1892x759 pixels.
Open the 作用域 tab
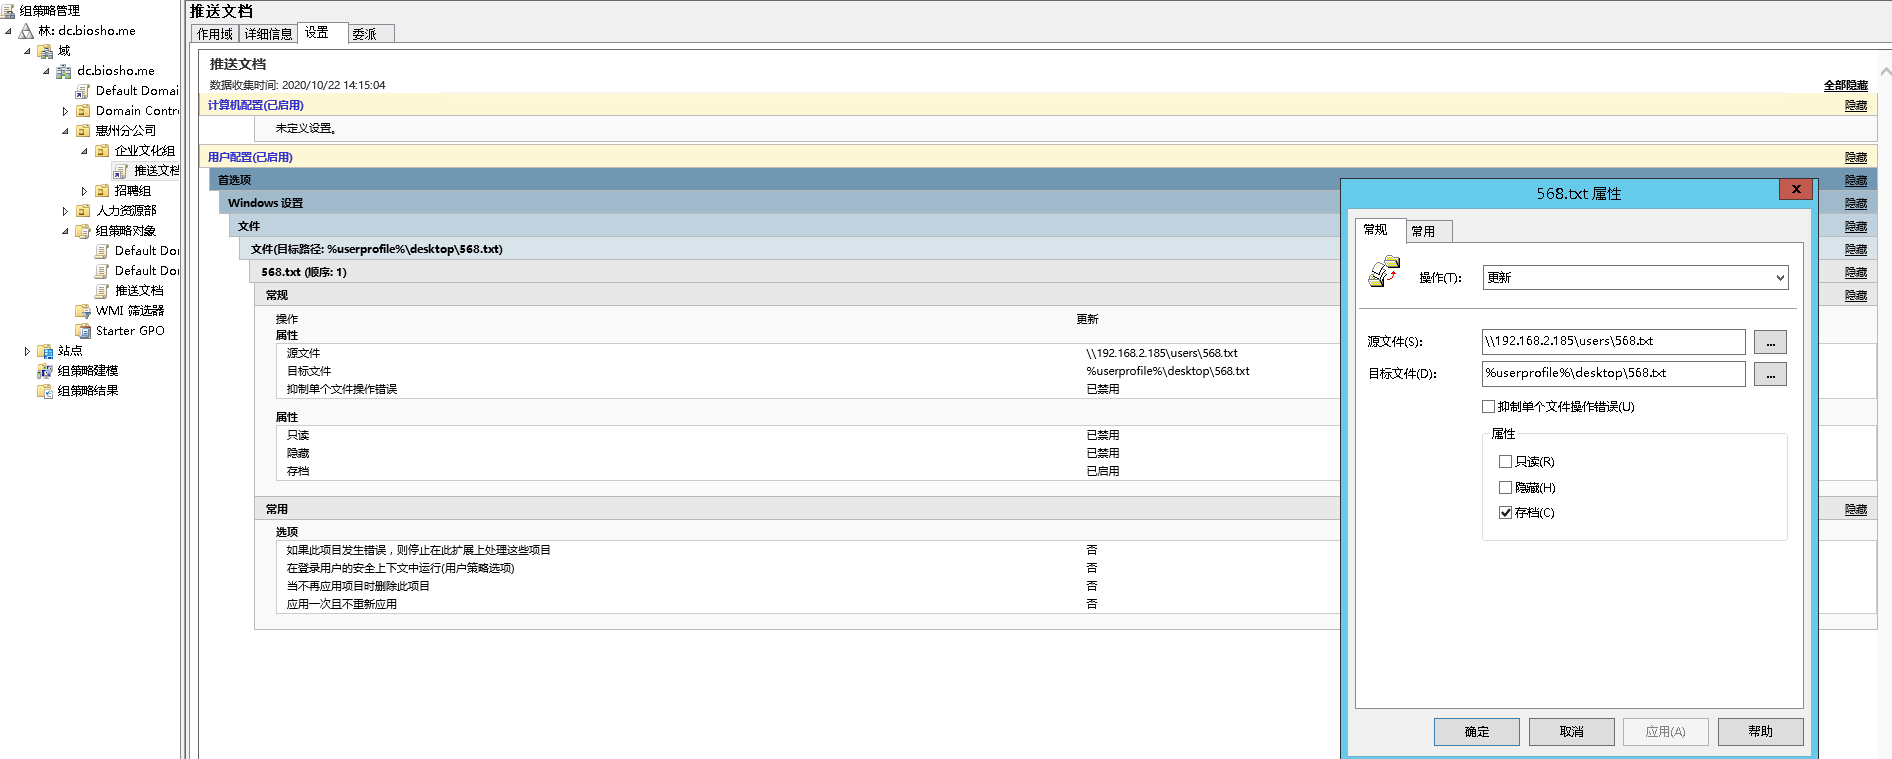[x=215, y=34]
